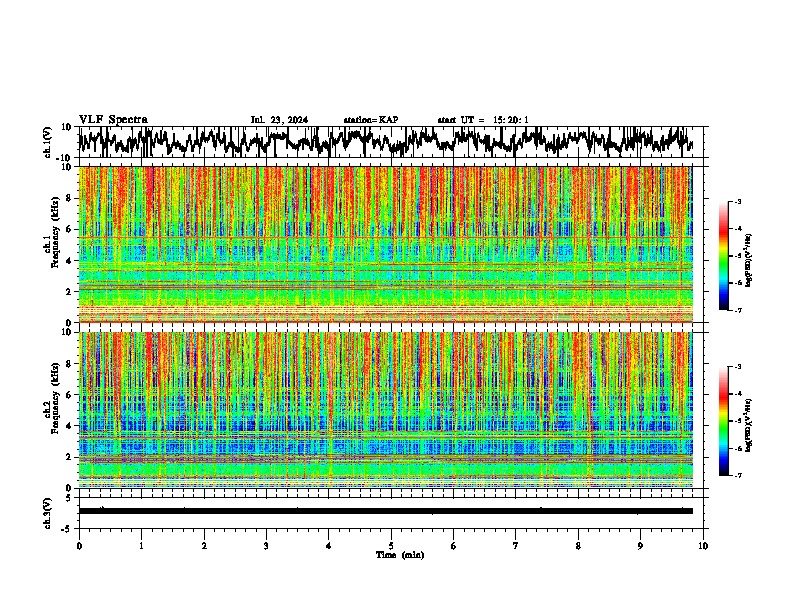This screenshot has width=792, height=612.
Task: Click the '6' kHz tick of ch.1 spectrogram
Action: [69, 229]
